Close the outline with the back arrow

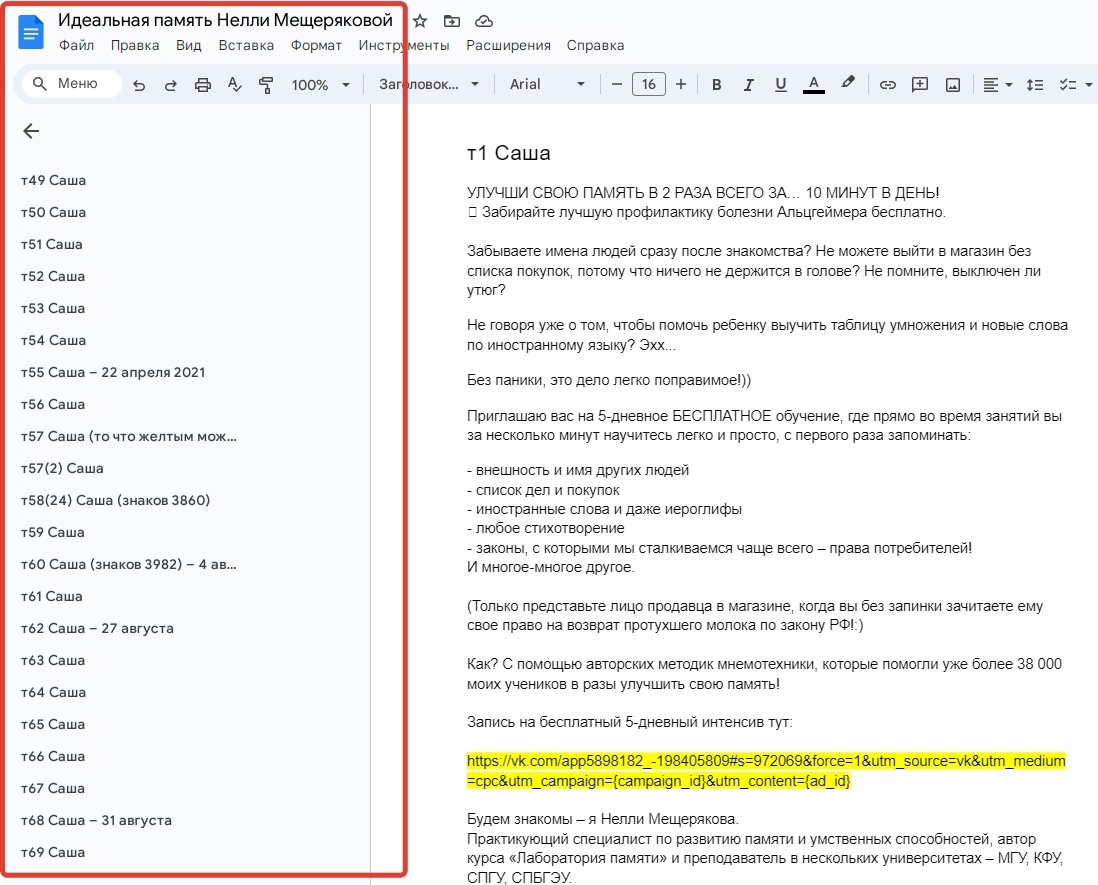point(31,131)
